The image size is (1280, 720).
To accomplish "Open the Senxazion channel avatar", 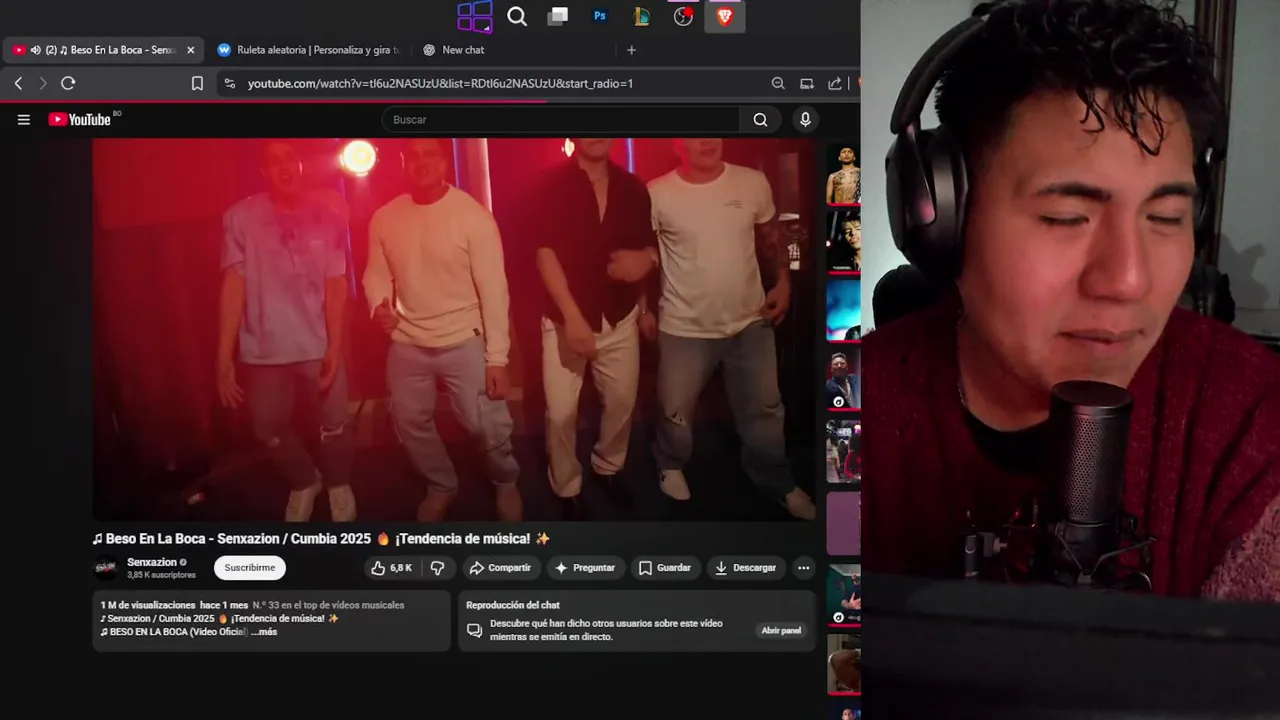I will click(106, 568).
